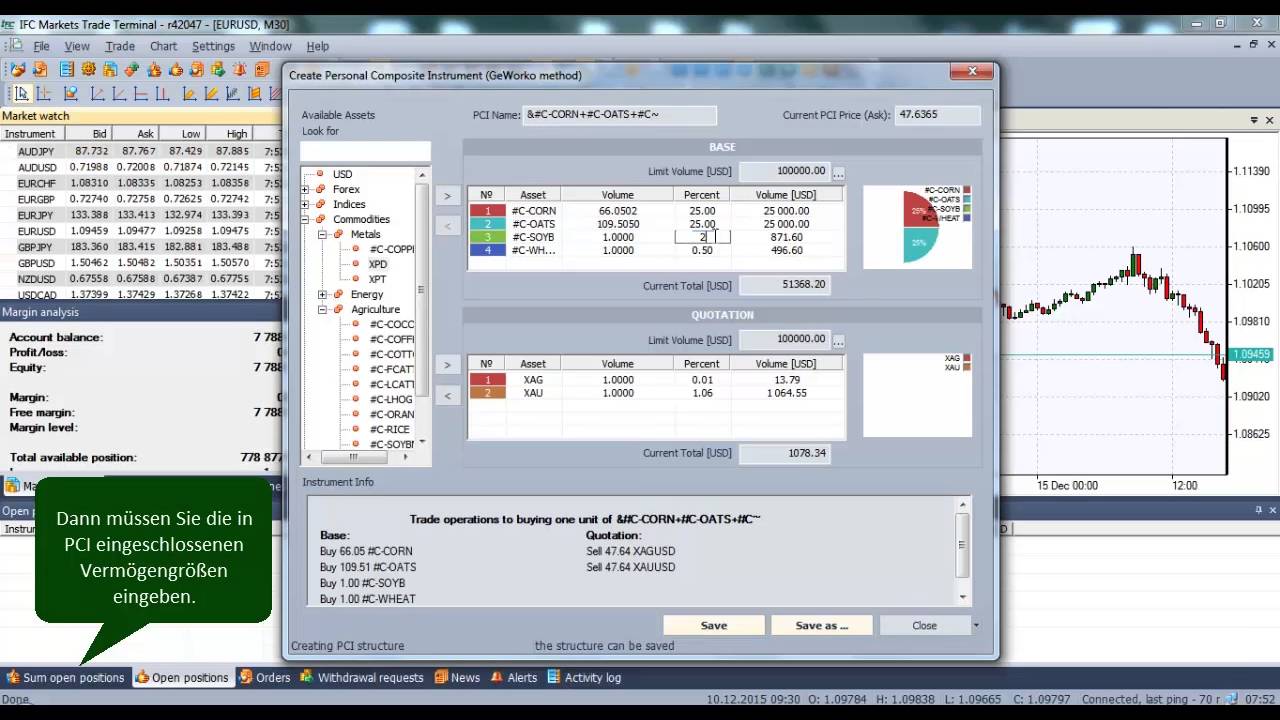1280x720 pixels.
Task: Remove asset from Quotation with < arrow
Action: (x=447, y=396)
